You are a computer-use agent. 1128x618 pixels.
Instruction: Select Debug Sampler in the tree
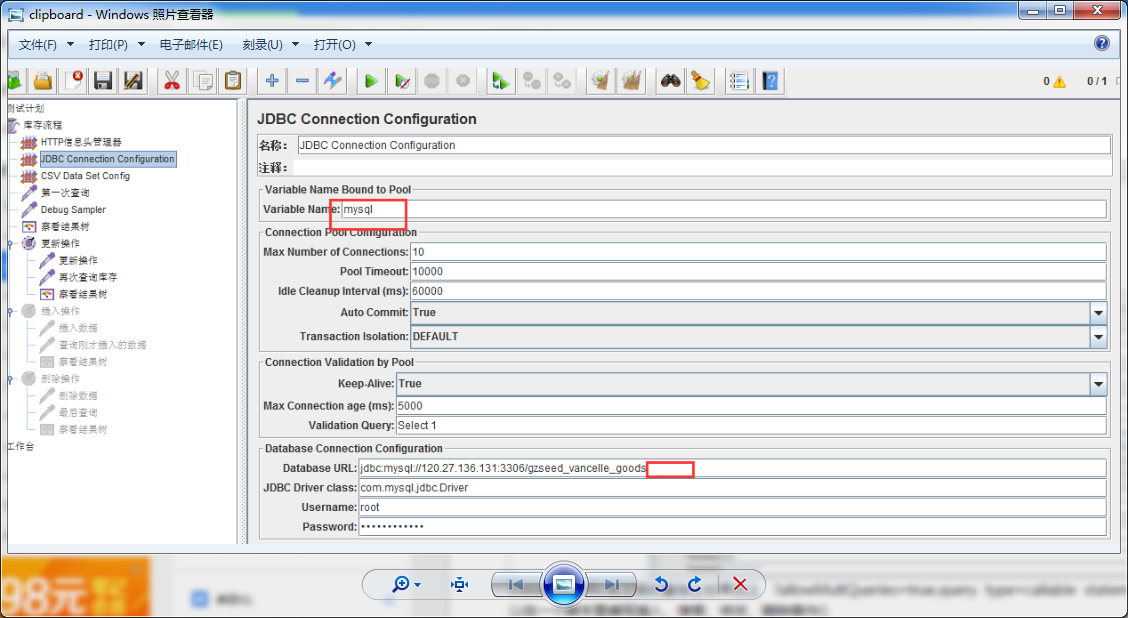click(x=73, y=210)
